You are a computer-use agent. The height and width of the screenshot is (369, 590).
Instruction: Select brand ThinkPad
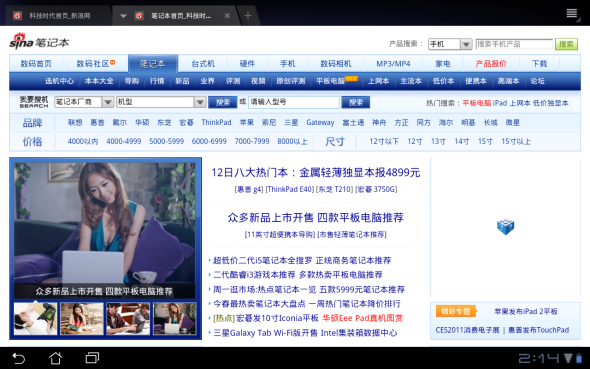coord(216,123)
